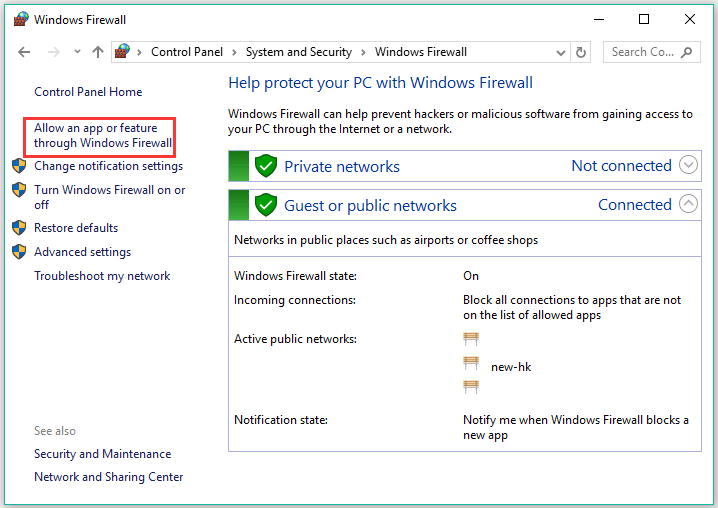Expand the chevron after Control Panel breadcrumb
This screenshot has height=508, width=718.
coord(234,52)
